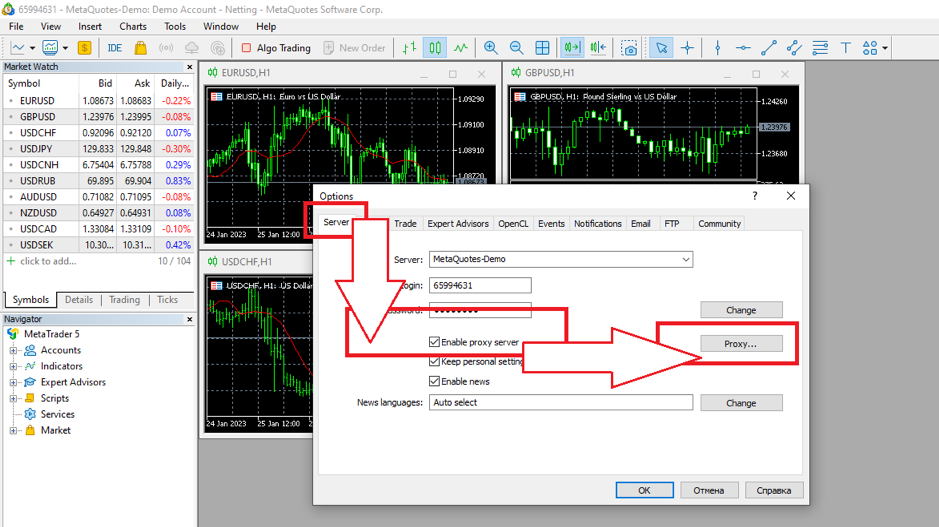Open the Market shopping bag toolbar icon
This screenshot has width=939, height=527.
click(141, 48)
